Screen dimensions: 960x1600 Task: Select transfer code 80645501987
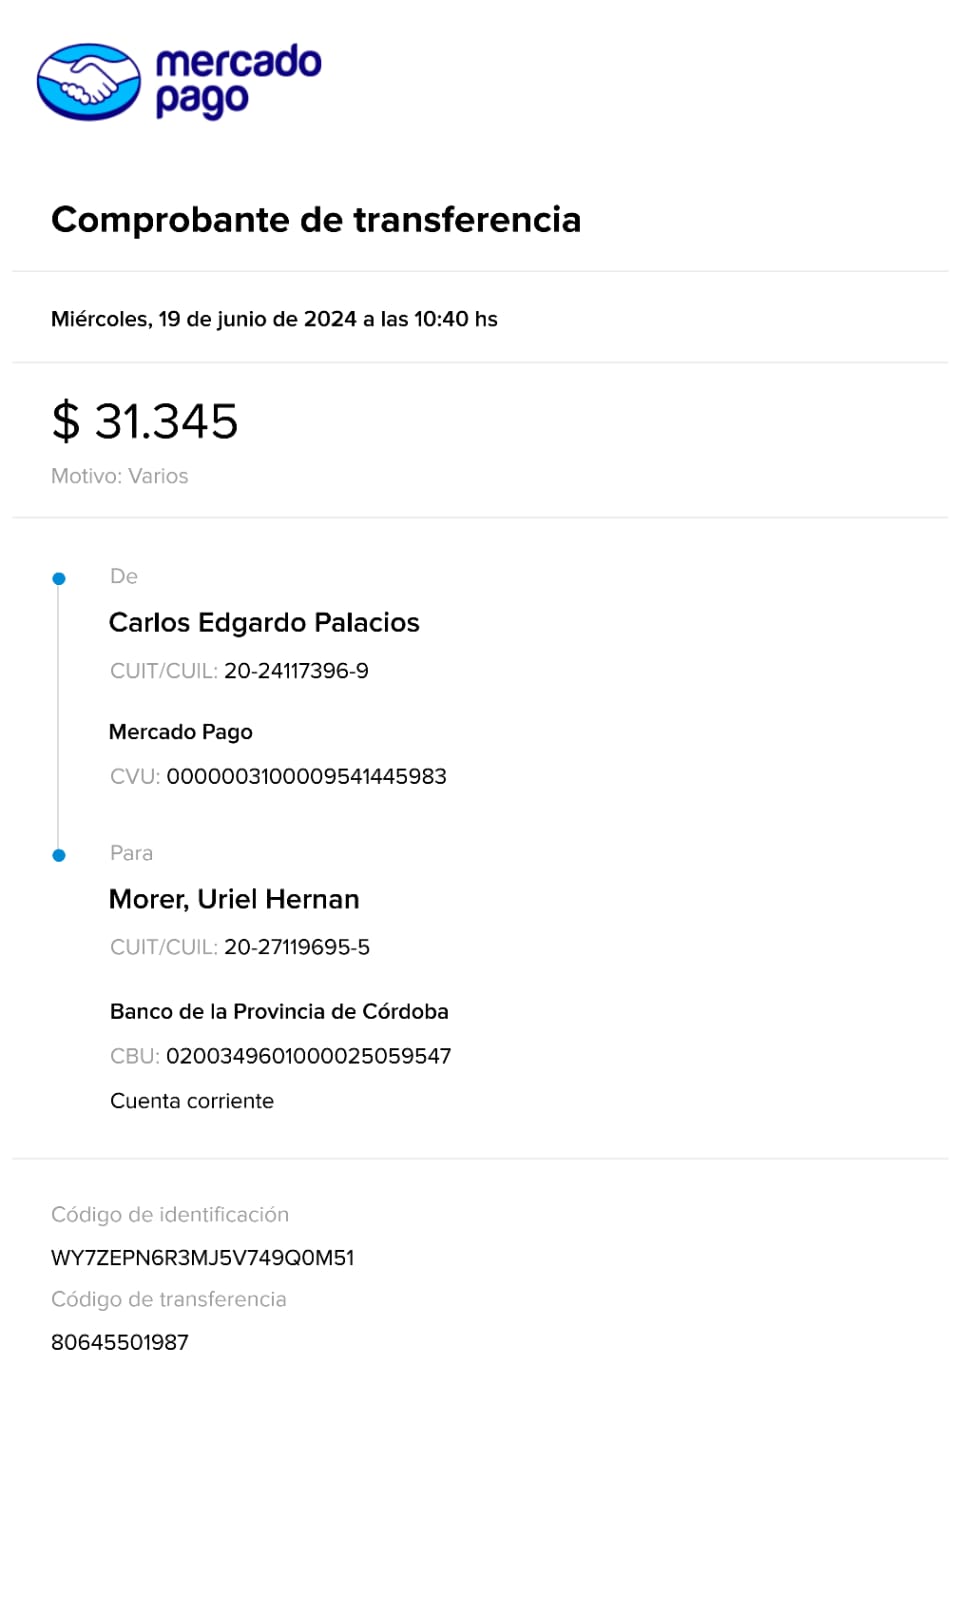coord(120,1342)
